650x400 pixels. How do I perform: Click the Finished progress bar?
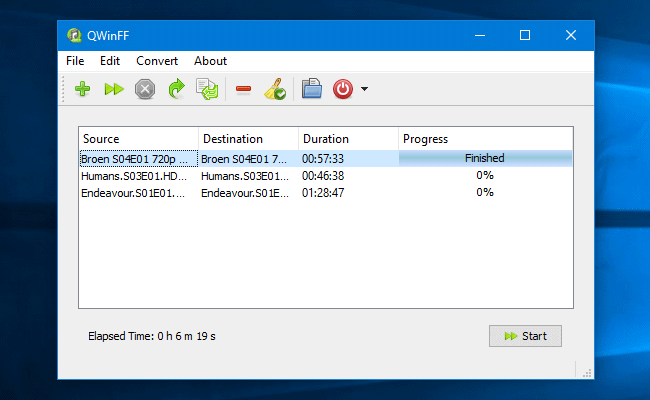click(485, 158)
